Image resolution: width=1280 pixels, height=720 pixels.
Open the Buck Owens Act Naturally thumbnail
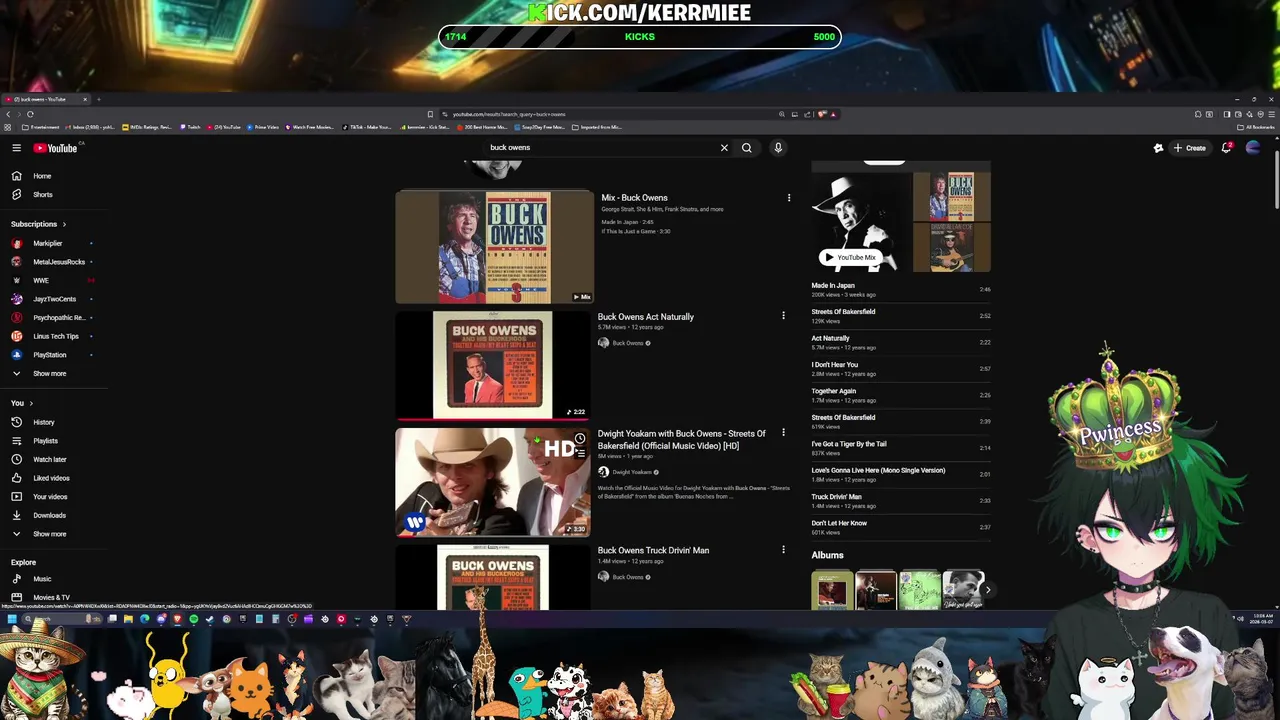coord(492,365)
